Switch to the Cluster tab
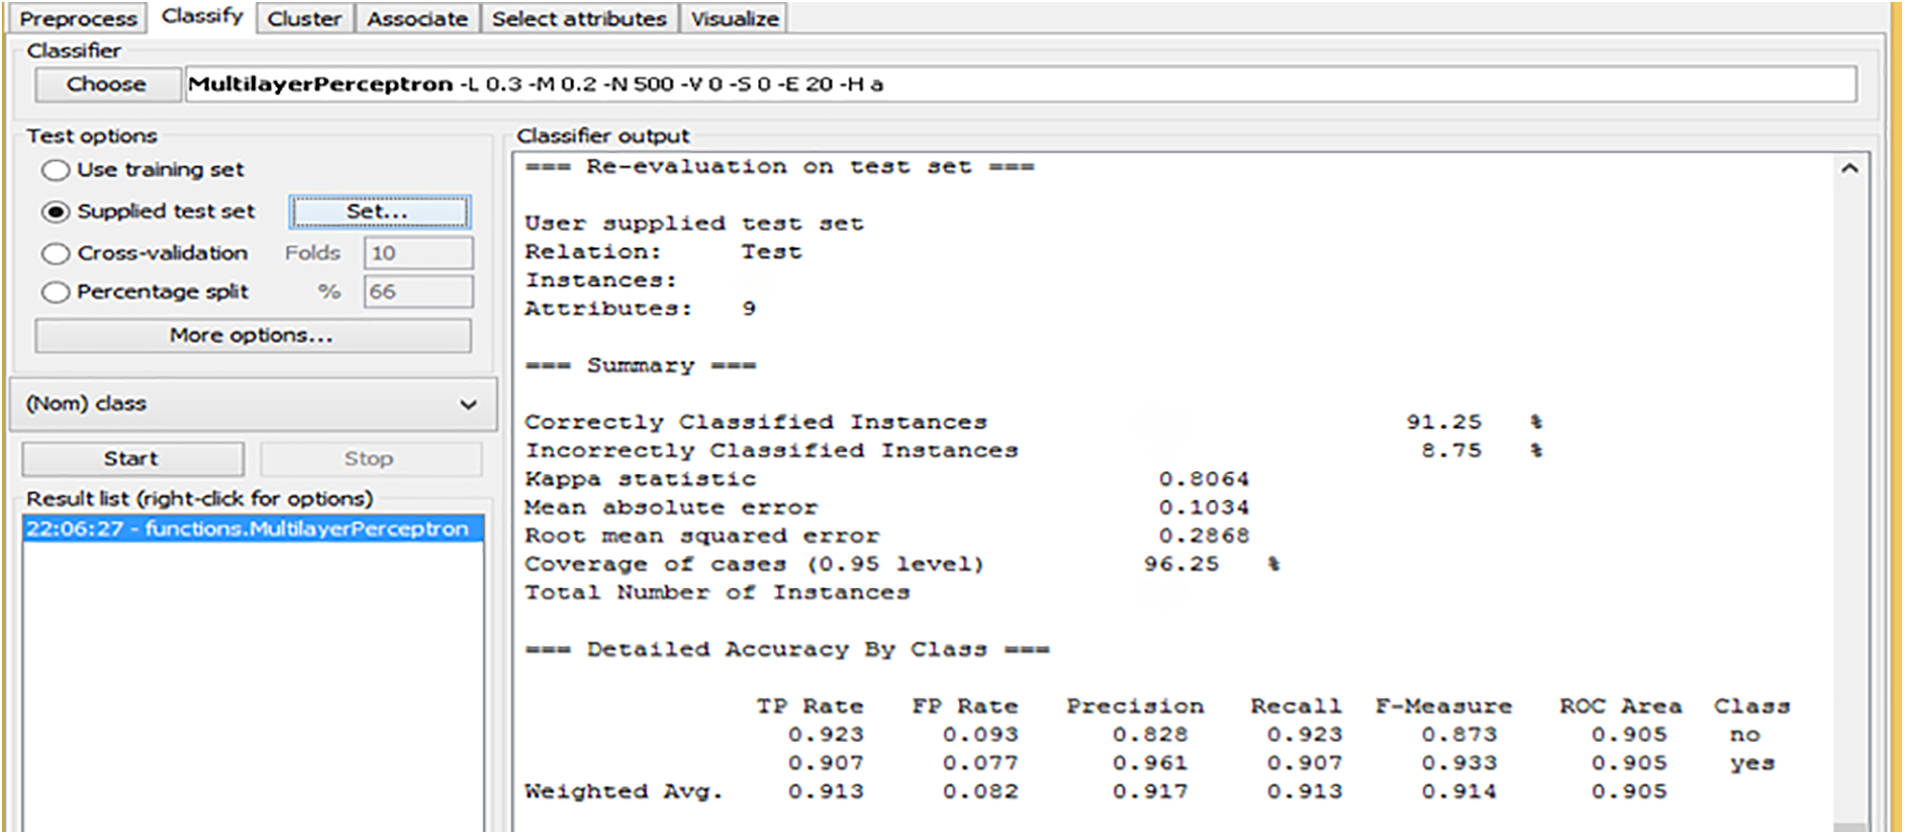Viewport: 1905px width, 835px height. click(304, 19)
